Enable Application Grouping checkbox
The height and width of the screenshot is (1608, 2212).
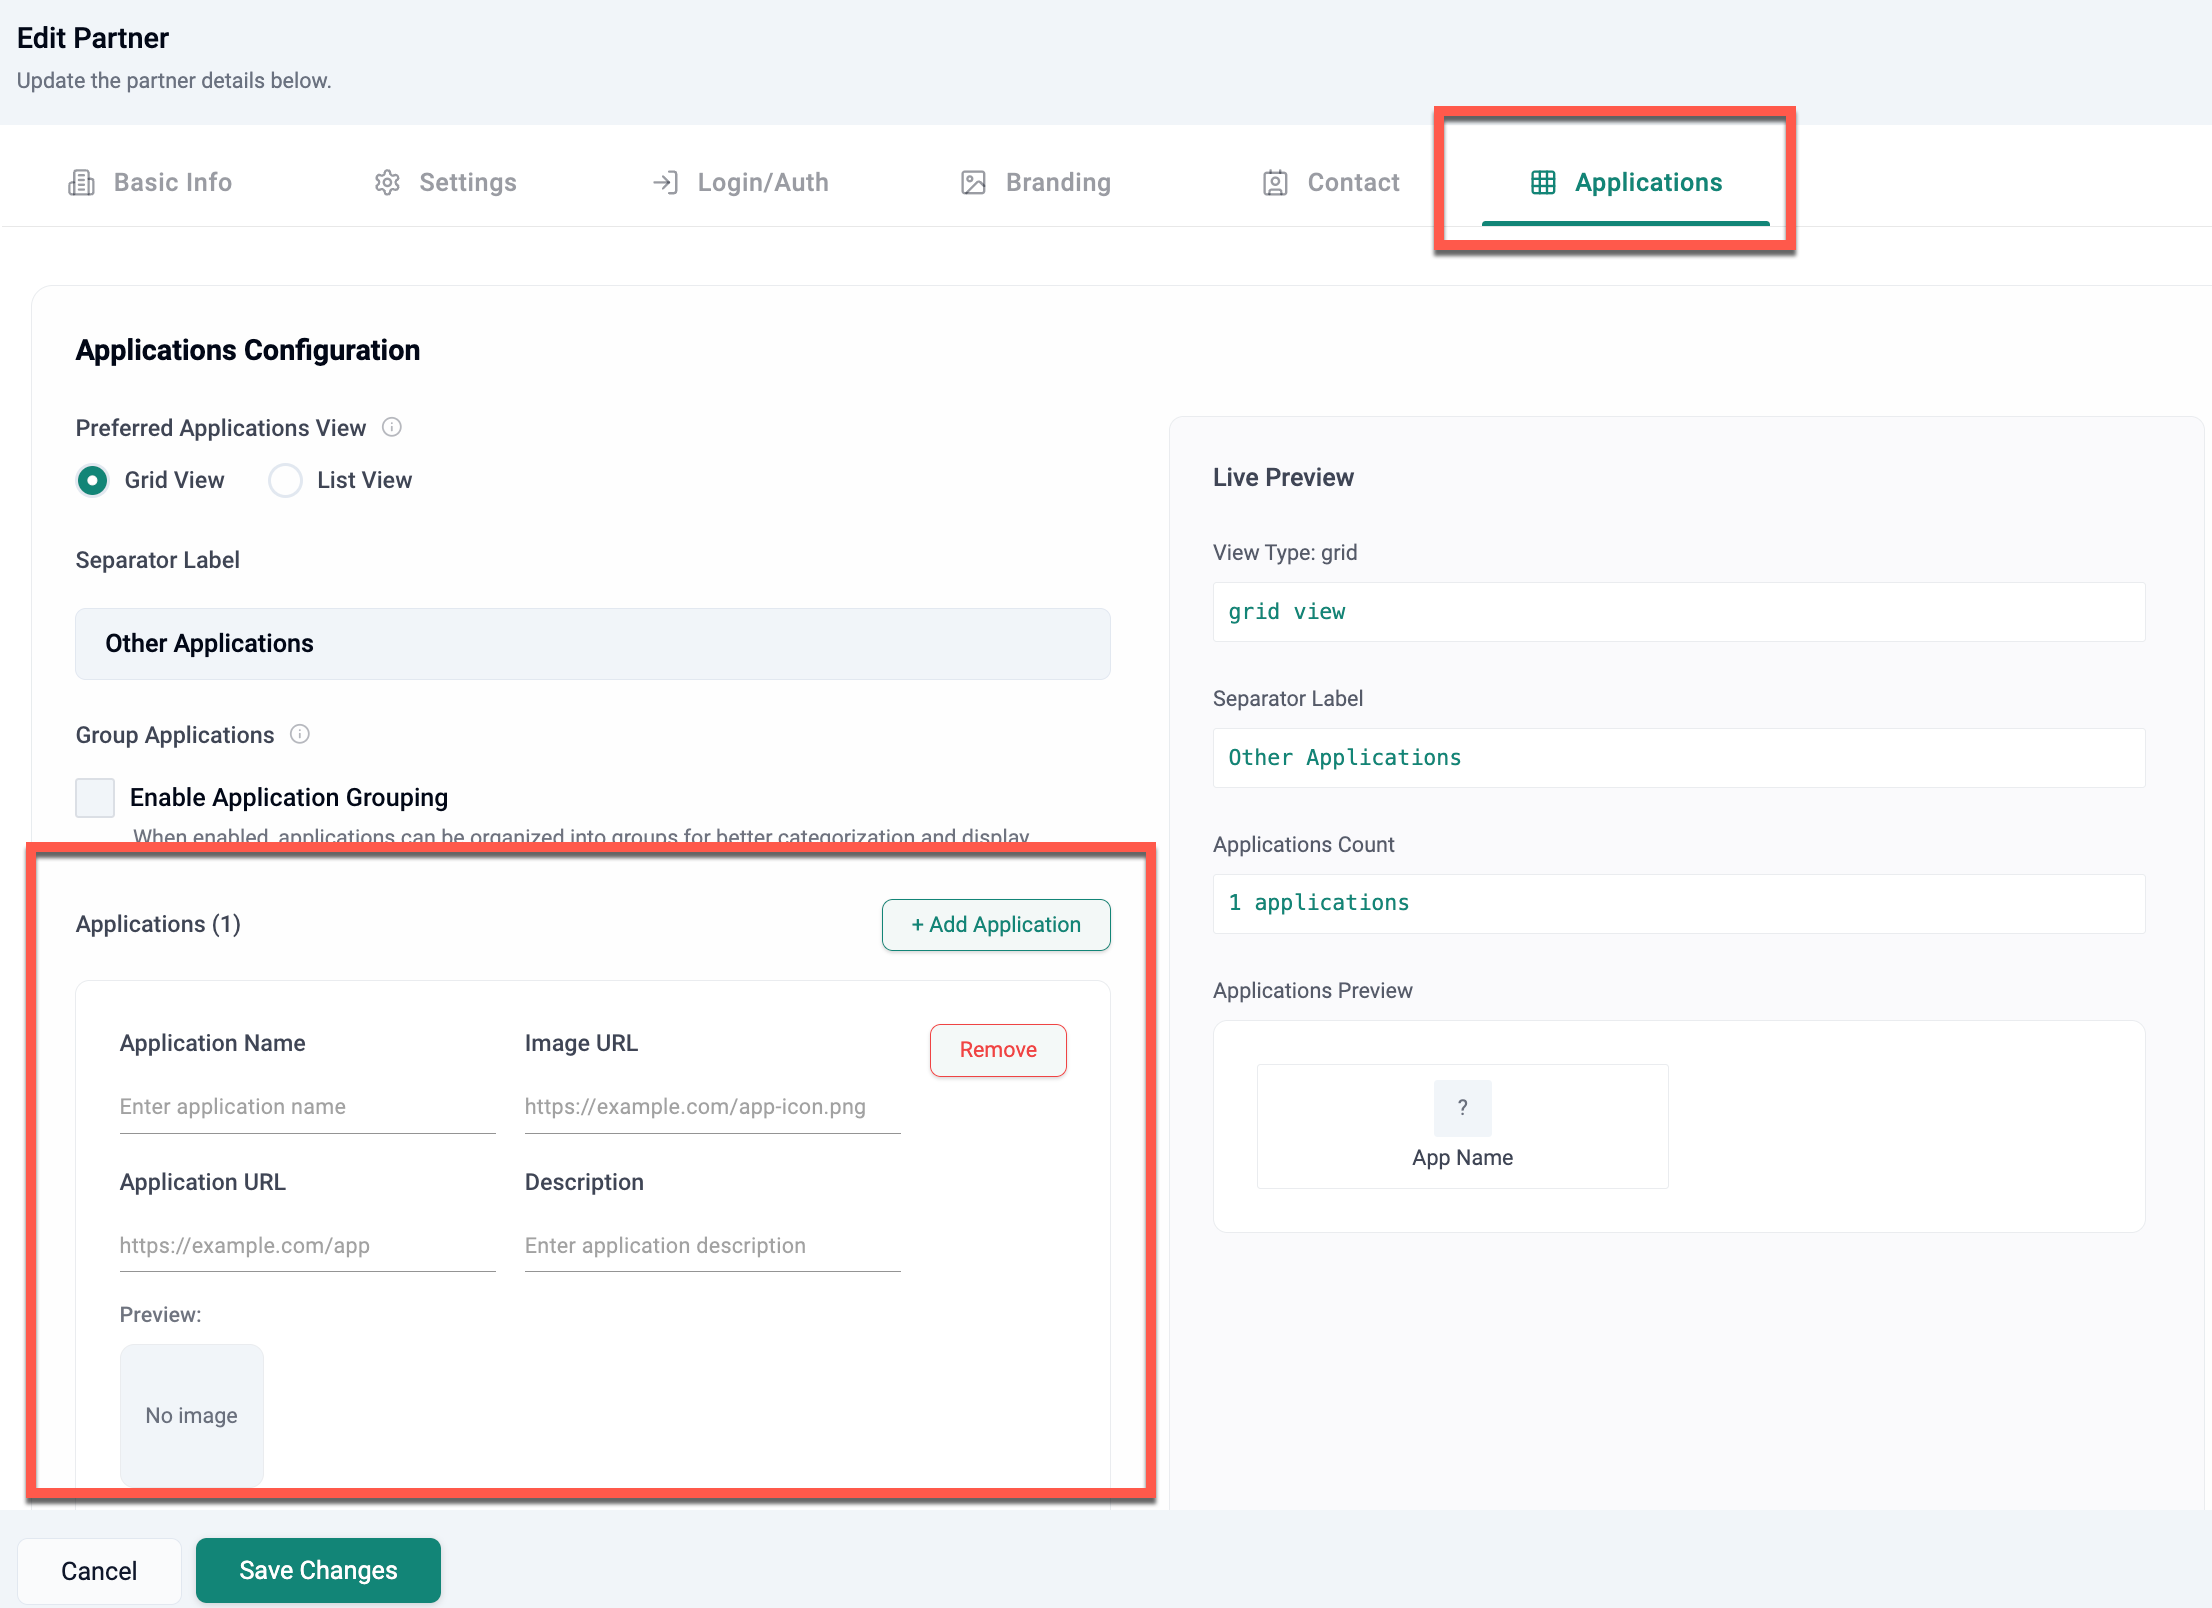click(x=95, y=798)
